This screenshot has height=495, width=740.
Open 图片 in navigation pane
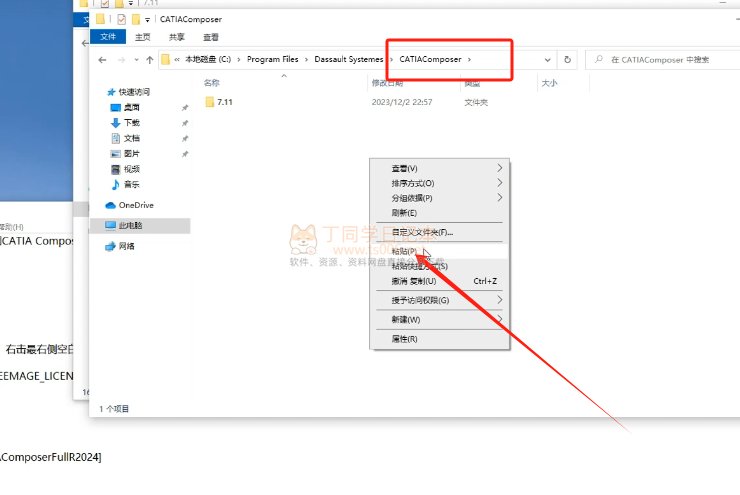pyautogui.click(x=126, y=154)
